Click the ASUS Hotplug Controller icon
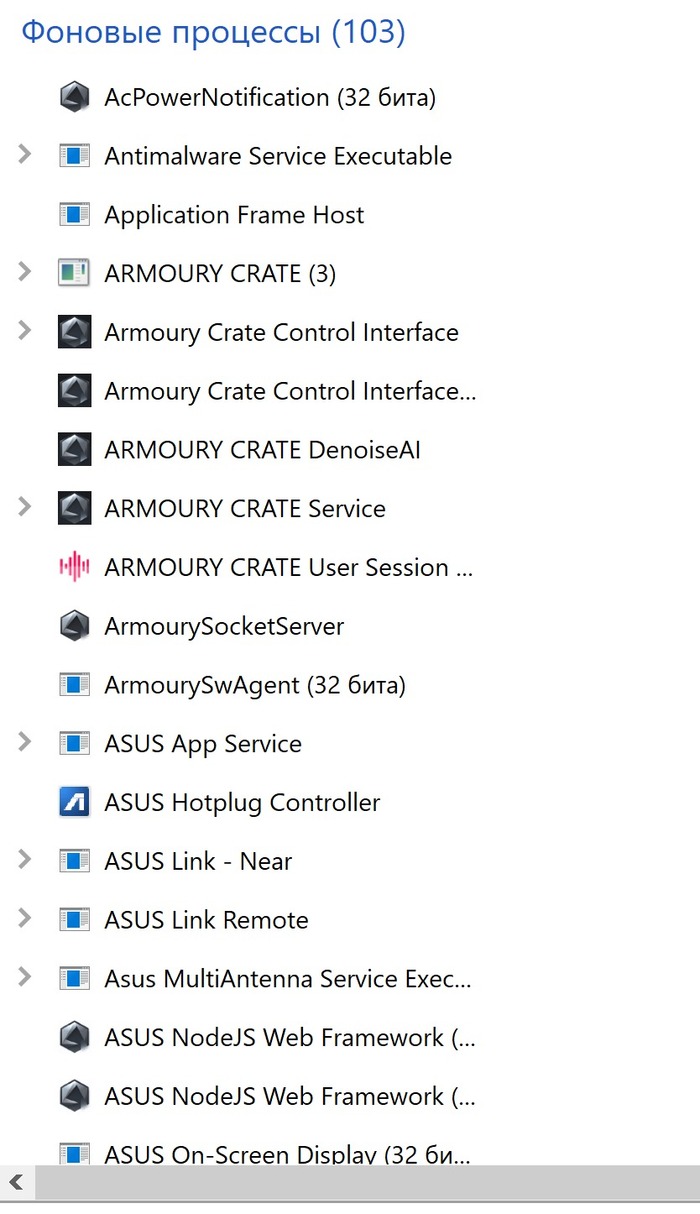This screenshot has width=700, height=1214. click(75, 802)
